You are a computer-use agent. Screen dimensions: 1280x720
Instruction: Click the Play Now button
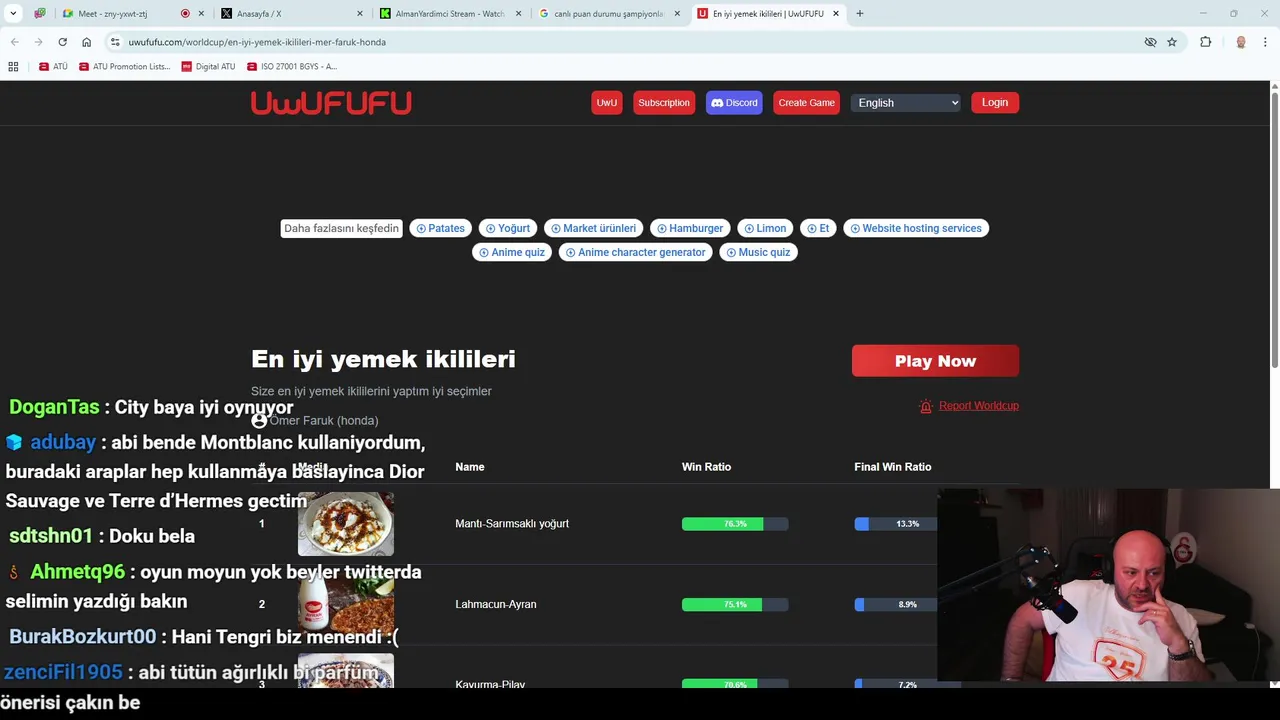click(x=935, y=361)
